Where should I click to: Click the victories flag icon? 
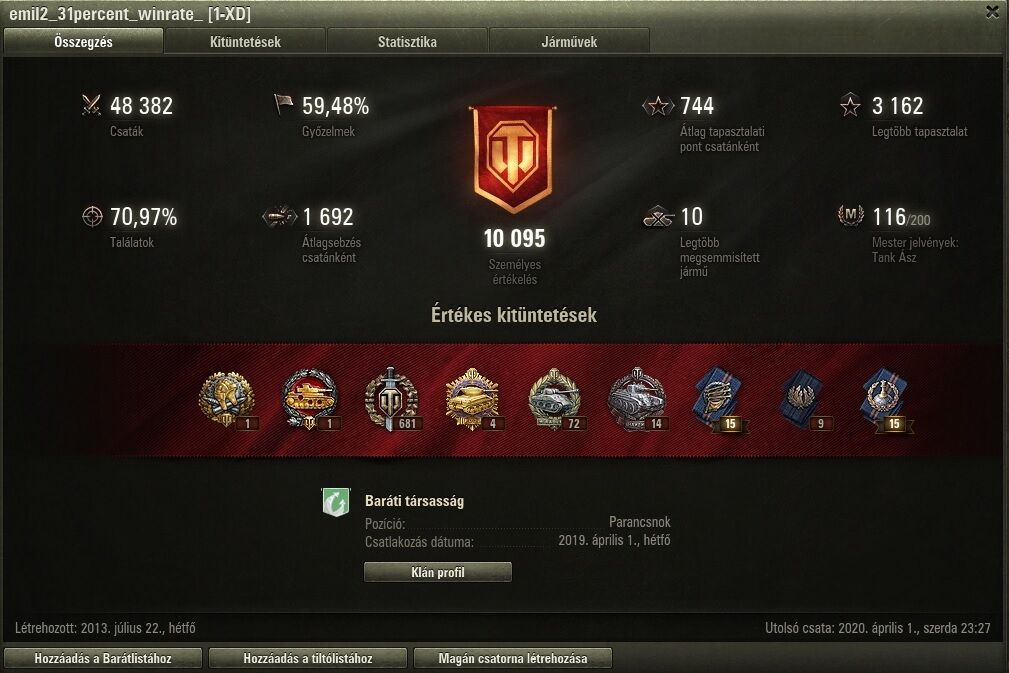tap(283, 105)
